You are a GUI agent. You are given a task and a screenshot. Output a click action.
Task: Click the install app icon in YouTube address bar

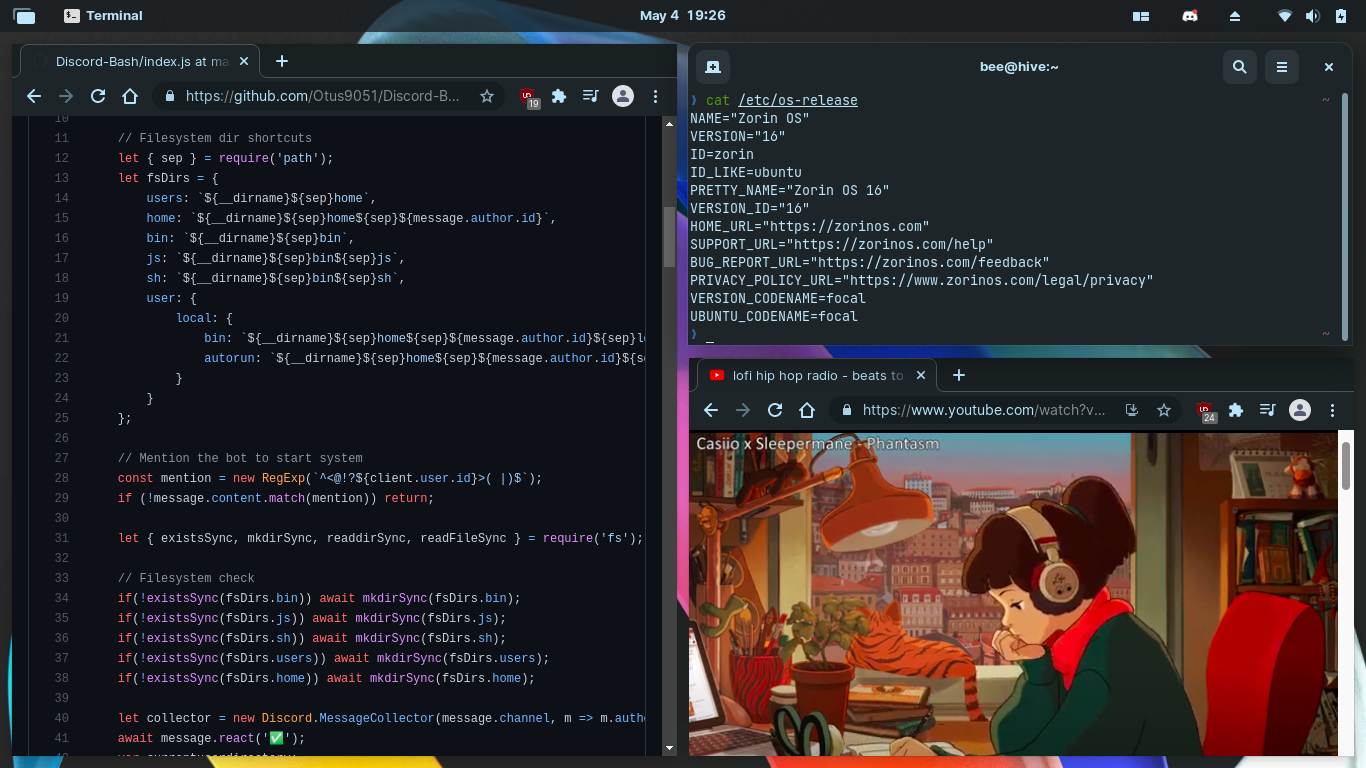click(x=1132, y=410)
